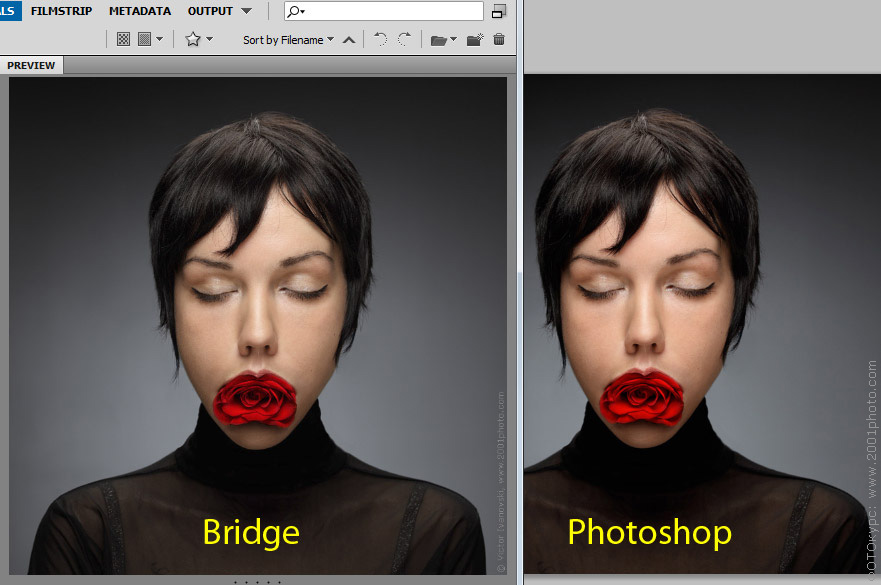This screenshot has height=585, width=881.
Task: Switch to the METADATA workspace
Action: (x=140, y=11)
